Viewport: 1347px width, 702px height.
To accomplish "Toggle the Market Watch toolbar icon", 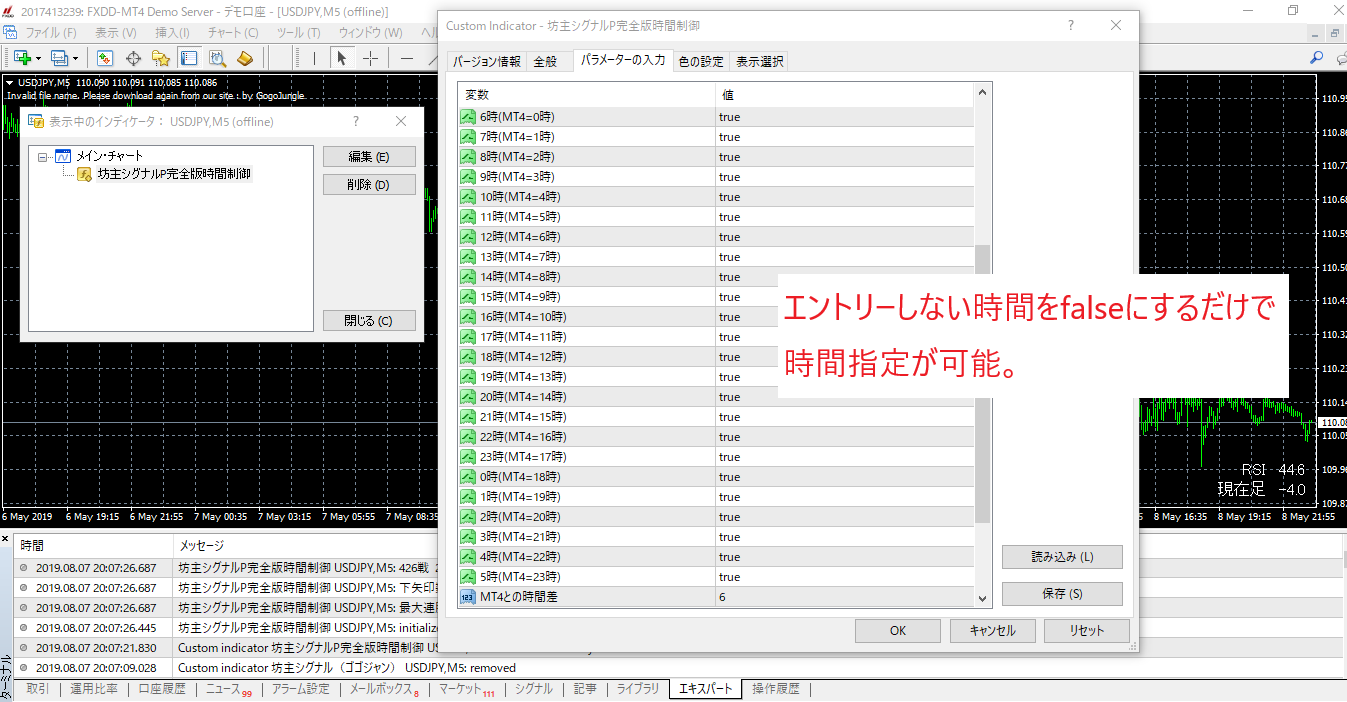I will pyautogui.click(x=104, y=58).
